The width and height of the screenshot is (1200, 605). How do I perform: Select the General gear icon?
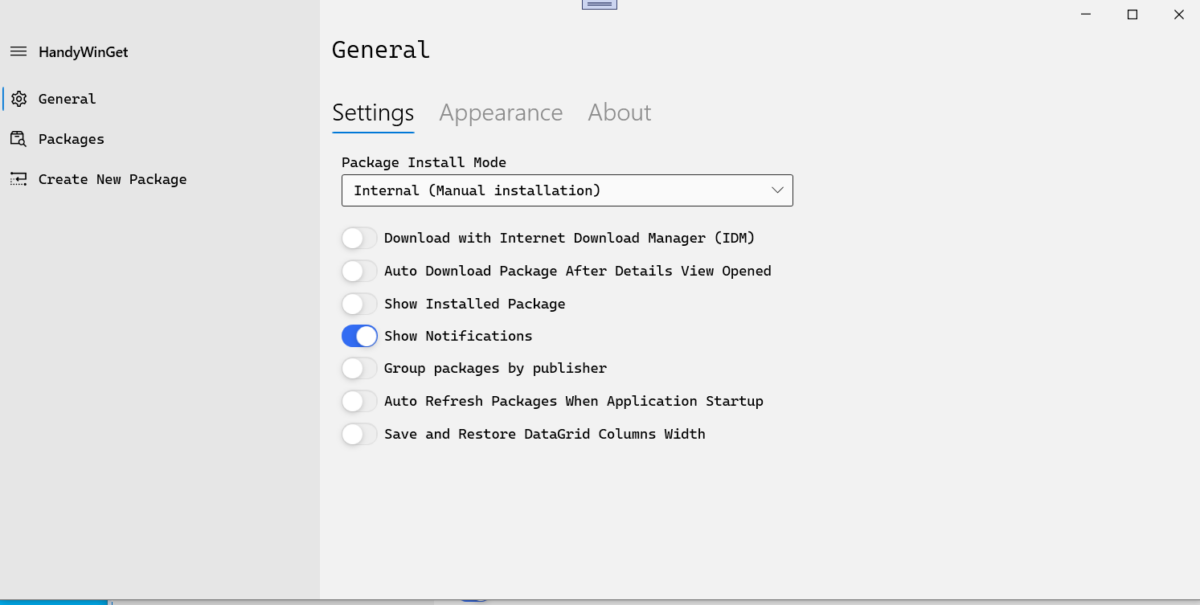pyautogui.click(x=18, y=99)
